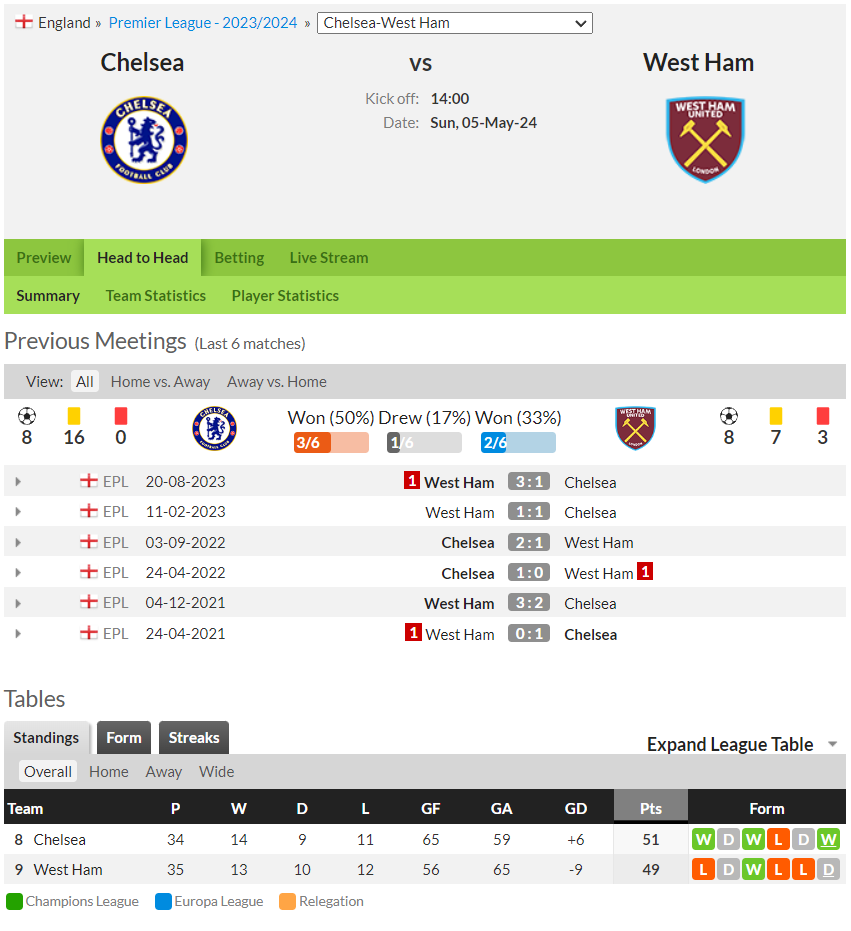Click the large Chelsea club crest

click(x=144, y=140)
